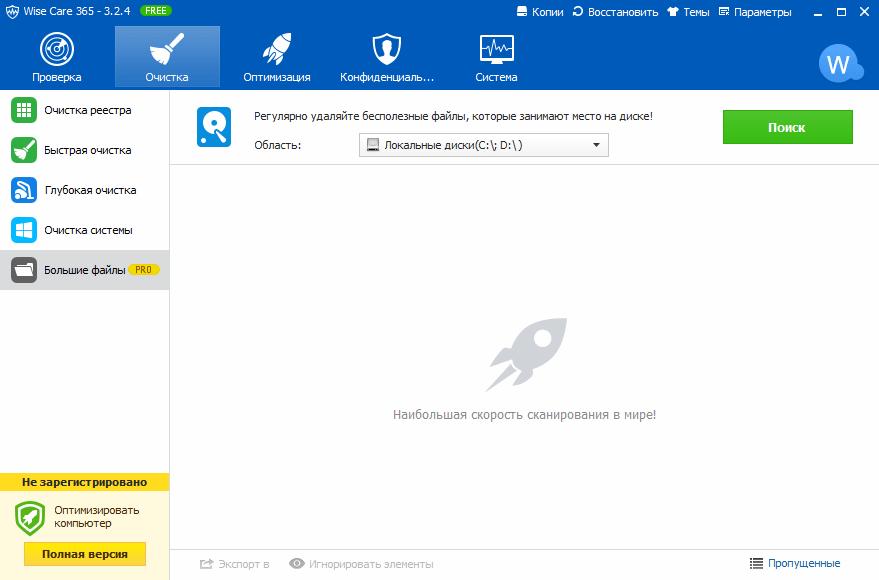Click the Игнорировать элементы link

371,564
